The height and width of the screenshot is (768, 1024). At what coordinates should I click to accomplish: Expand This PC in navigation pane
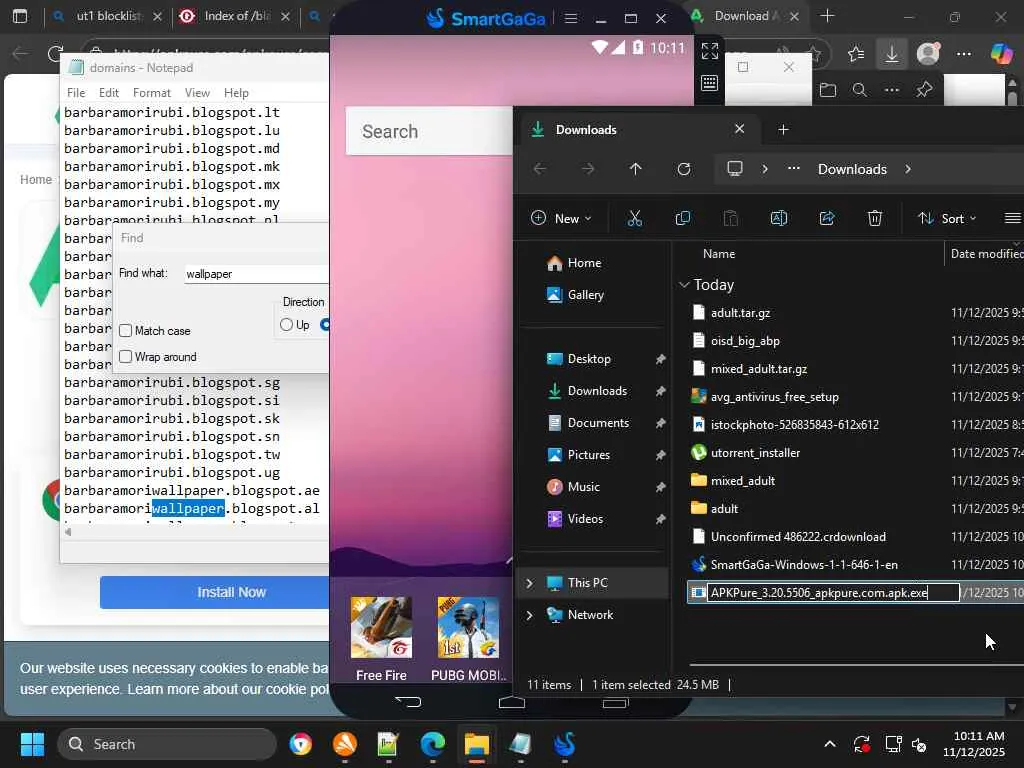530,583
